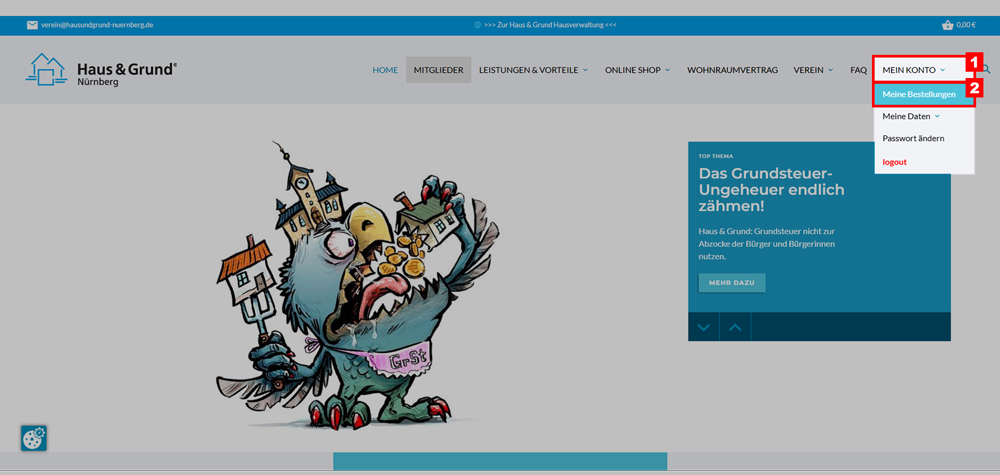Expand the Leistungen & Vorteile menu
The width and height of the screenshot is (1000, 475).
533,70
